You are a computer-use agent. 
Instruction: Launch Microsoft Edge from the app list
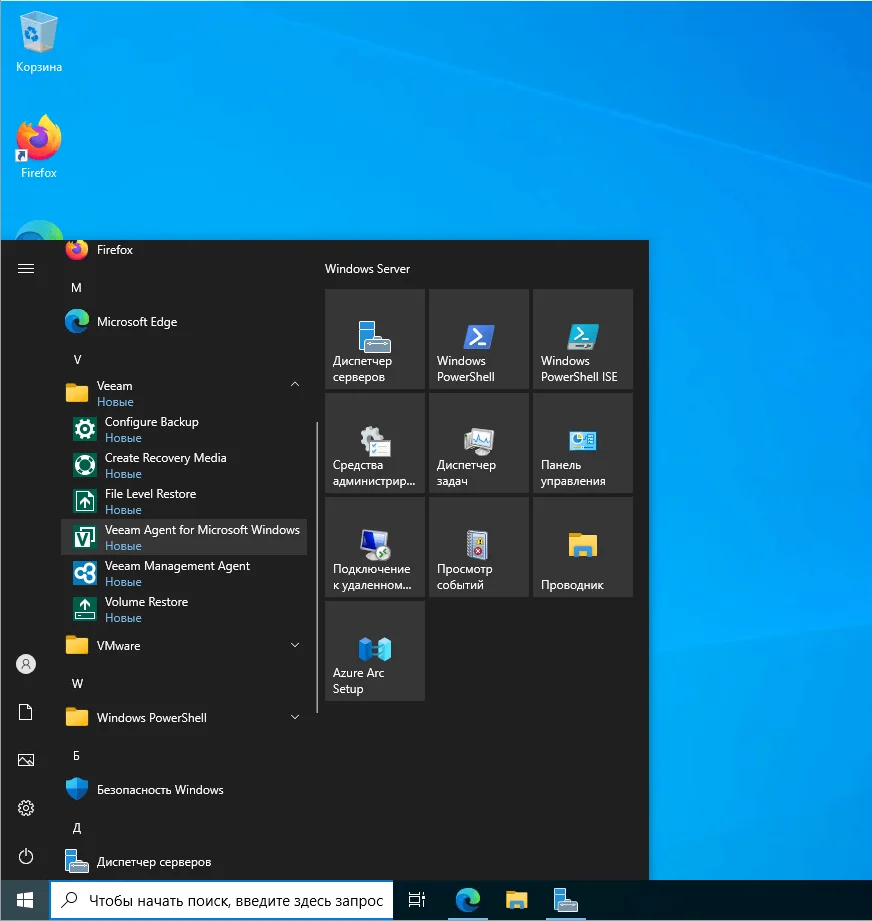(184, 322)
